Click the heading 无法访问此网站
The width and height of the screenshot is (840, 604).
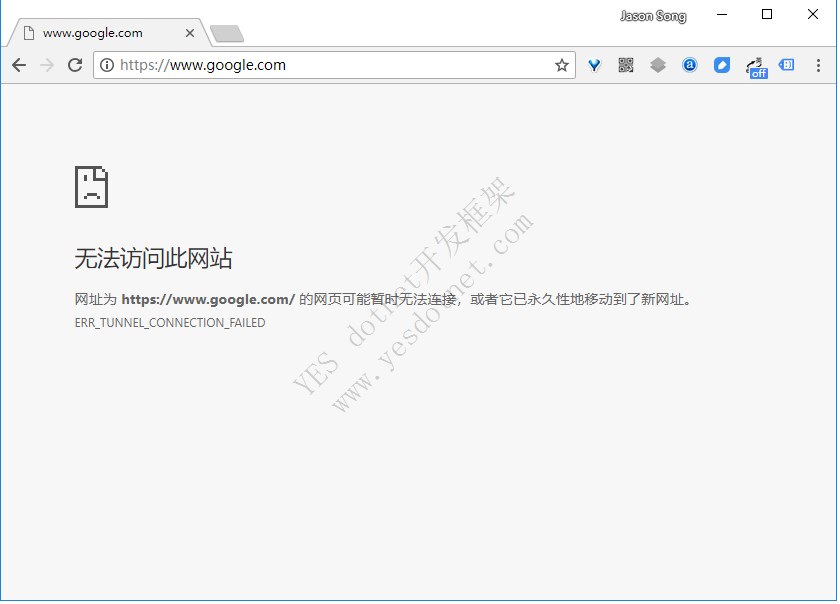[x=153, y=258]
